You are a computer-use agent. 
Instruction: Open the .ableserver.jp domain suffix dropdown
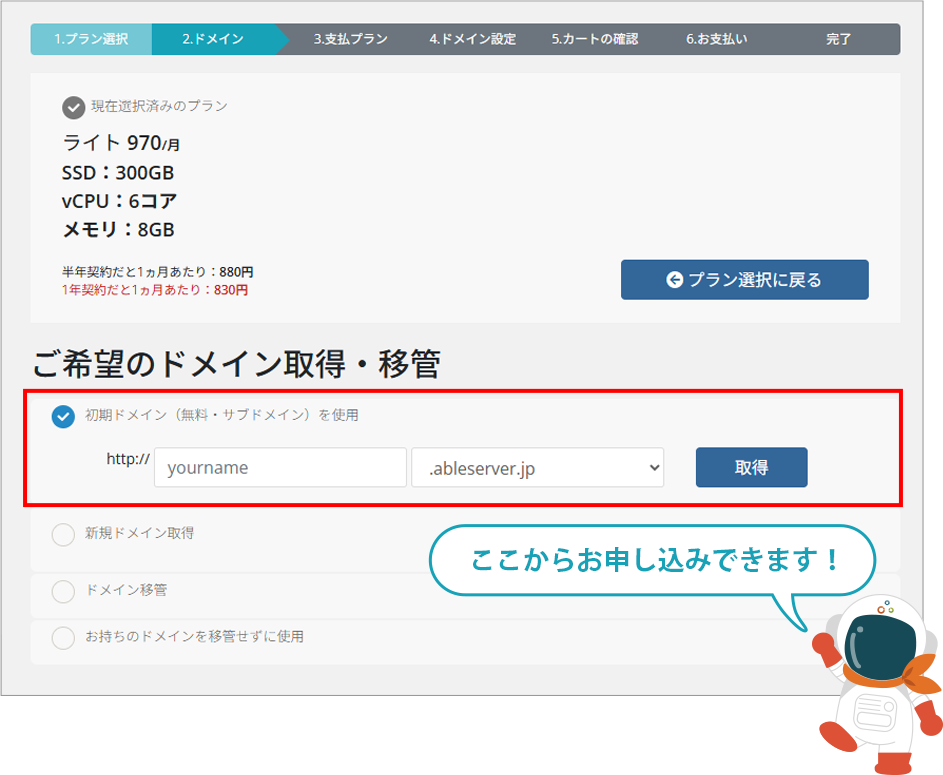(538, 467)
